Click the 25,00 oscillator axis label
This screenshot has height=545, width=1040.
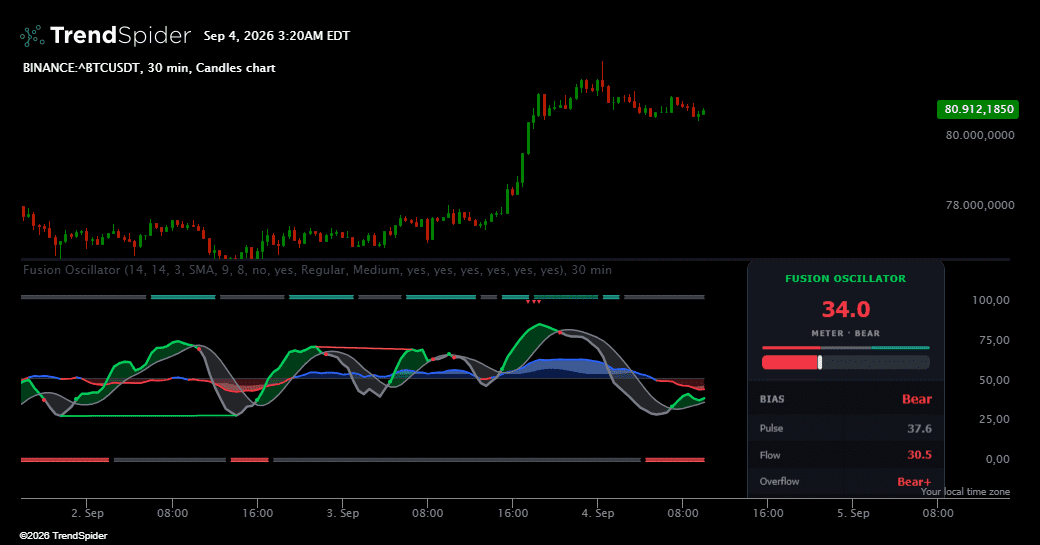(994, 419)
